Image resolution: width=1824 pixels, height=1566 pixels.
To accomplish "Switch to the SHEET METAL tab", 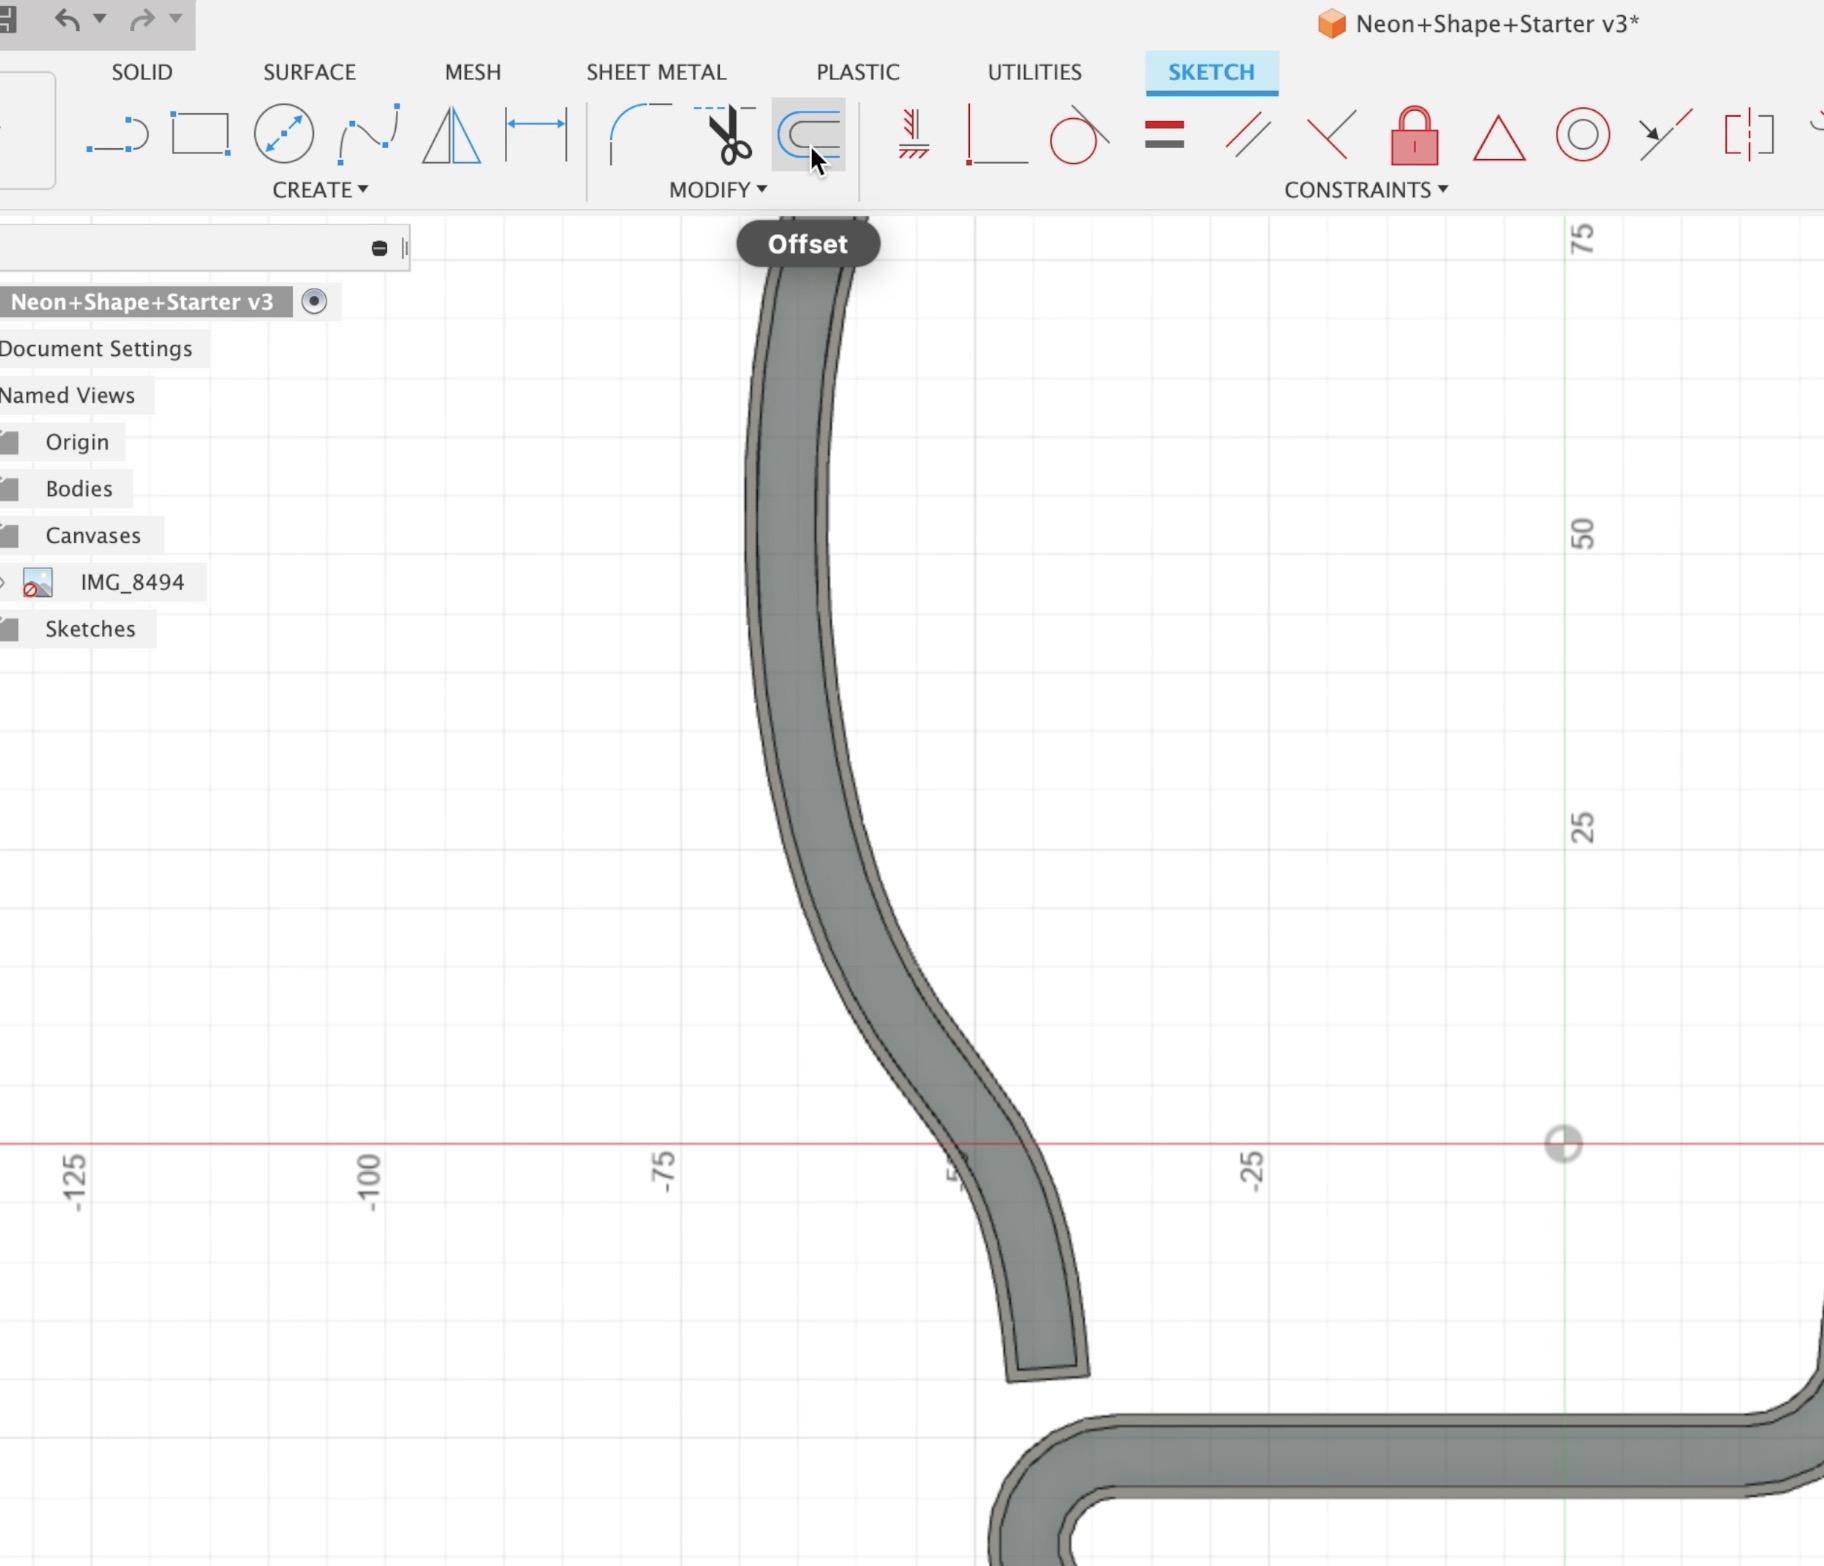I will pyautogui.click(x=655, y=72).
